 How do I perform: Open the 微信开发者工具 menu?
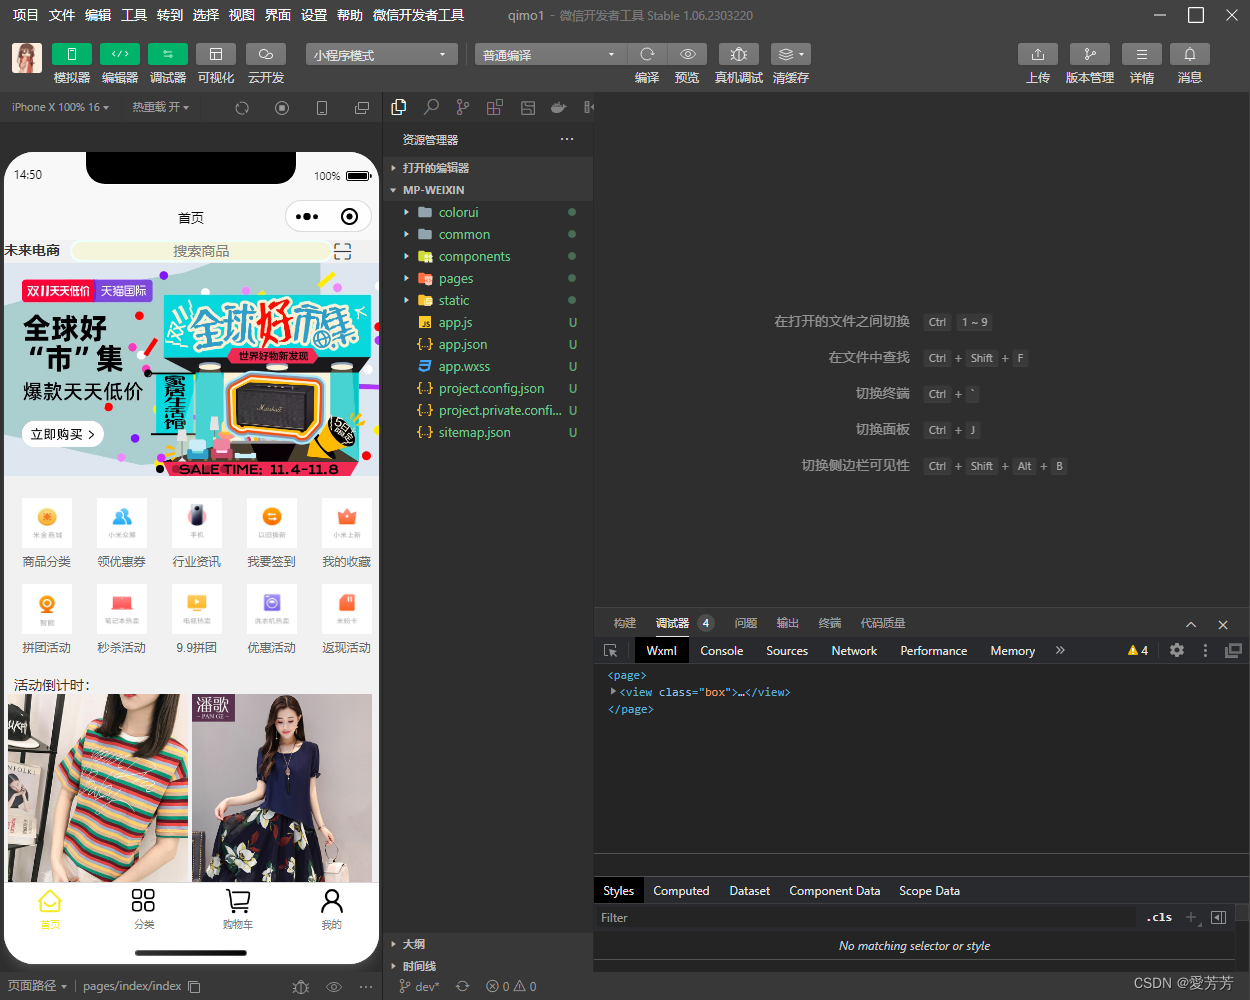click(418, 15)
